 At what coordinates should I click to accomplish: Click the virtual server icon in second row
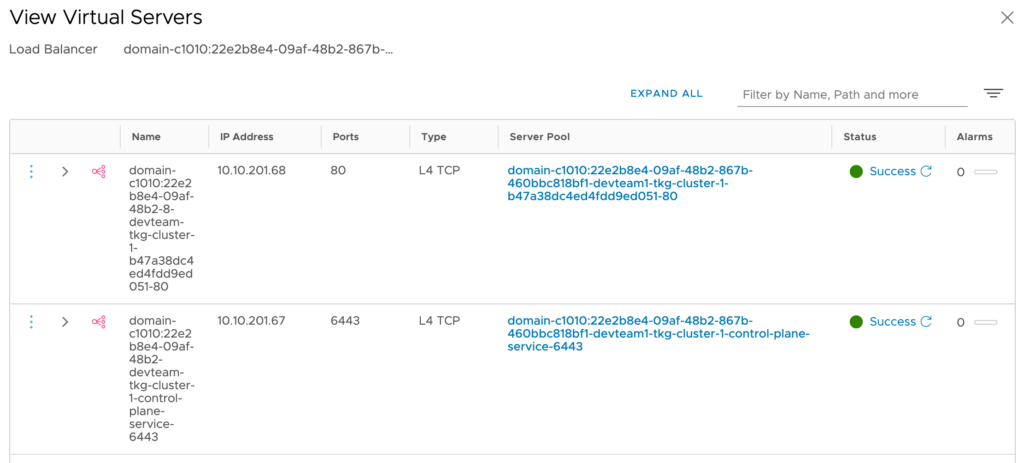coord(98,322)
